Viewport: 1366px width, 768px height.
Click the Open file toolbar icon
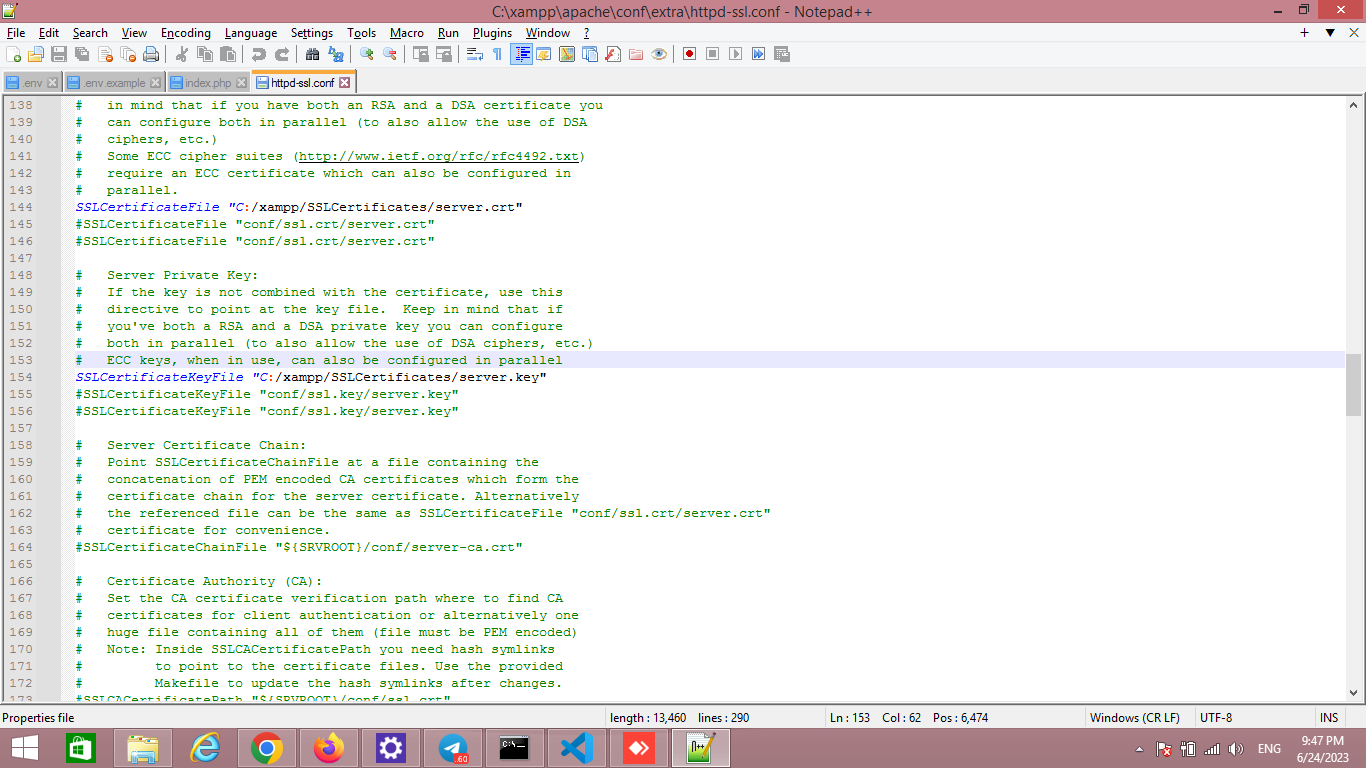point(35,54)
